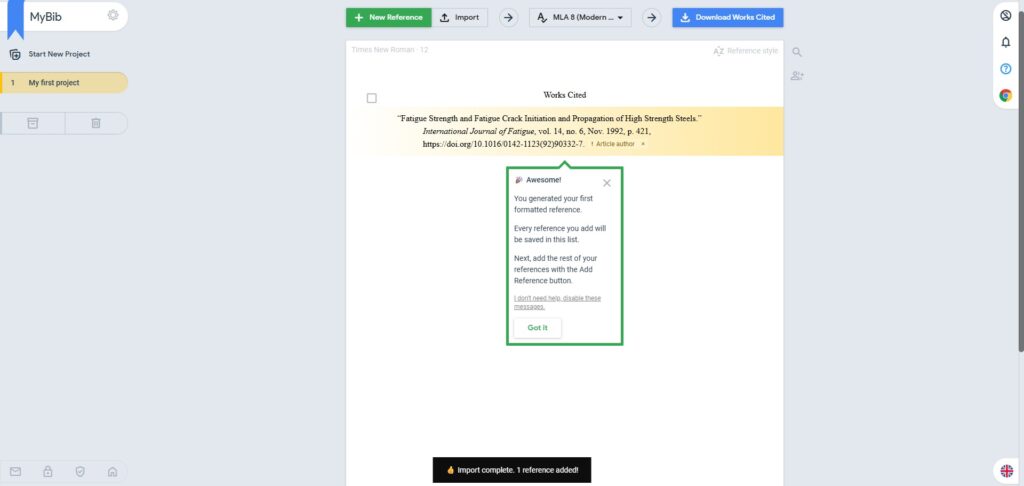Click the MyBib bookmark logo
This screenshot has height=486, width=1024.
(15, 19)
